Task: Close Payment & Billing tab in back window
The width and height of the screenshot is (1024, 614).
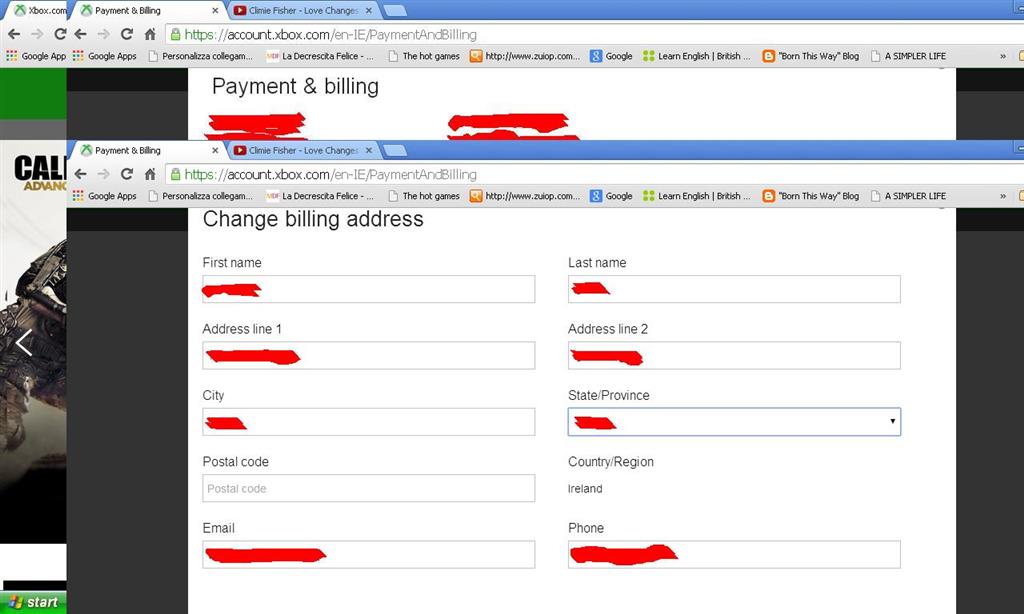Action: 215,10
